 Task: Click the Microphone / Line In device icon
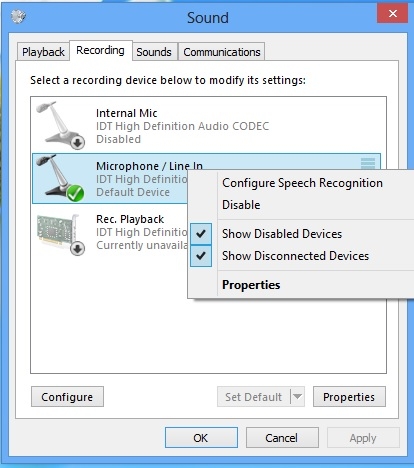pos(61,178)
